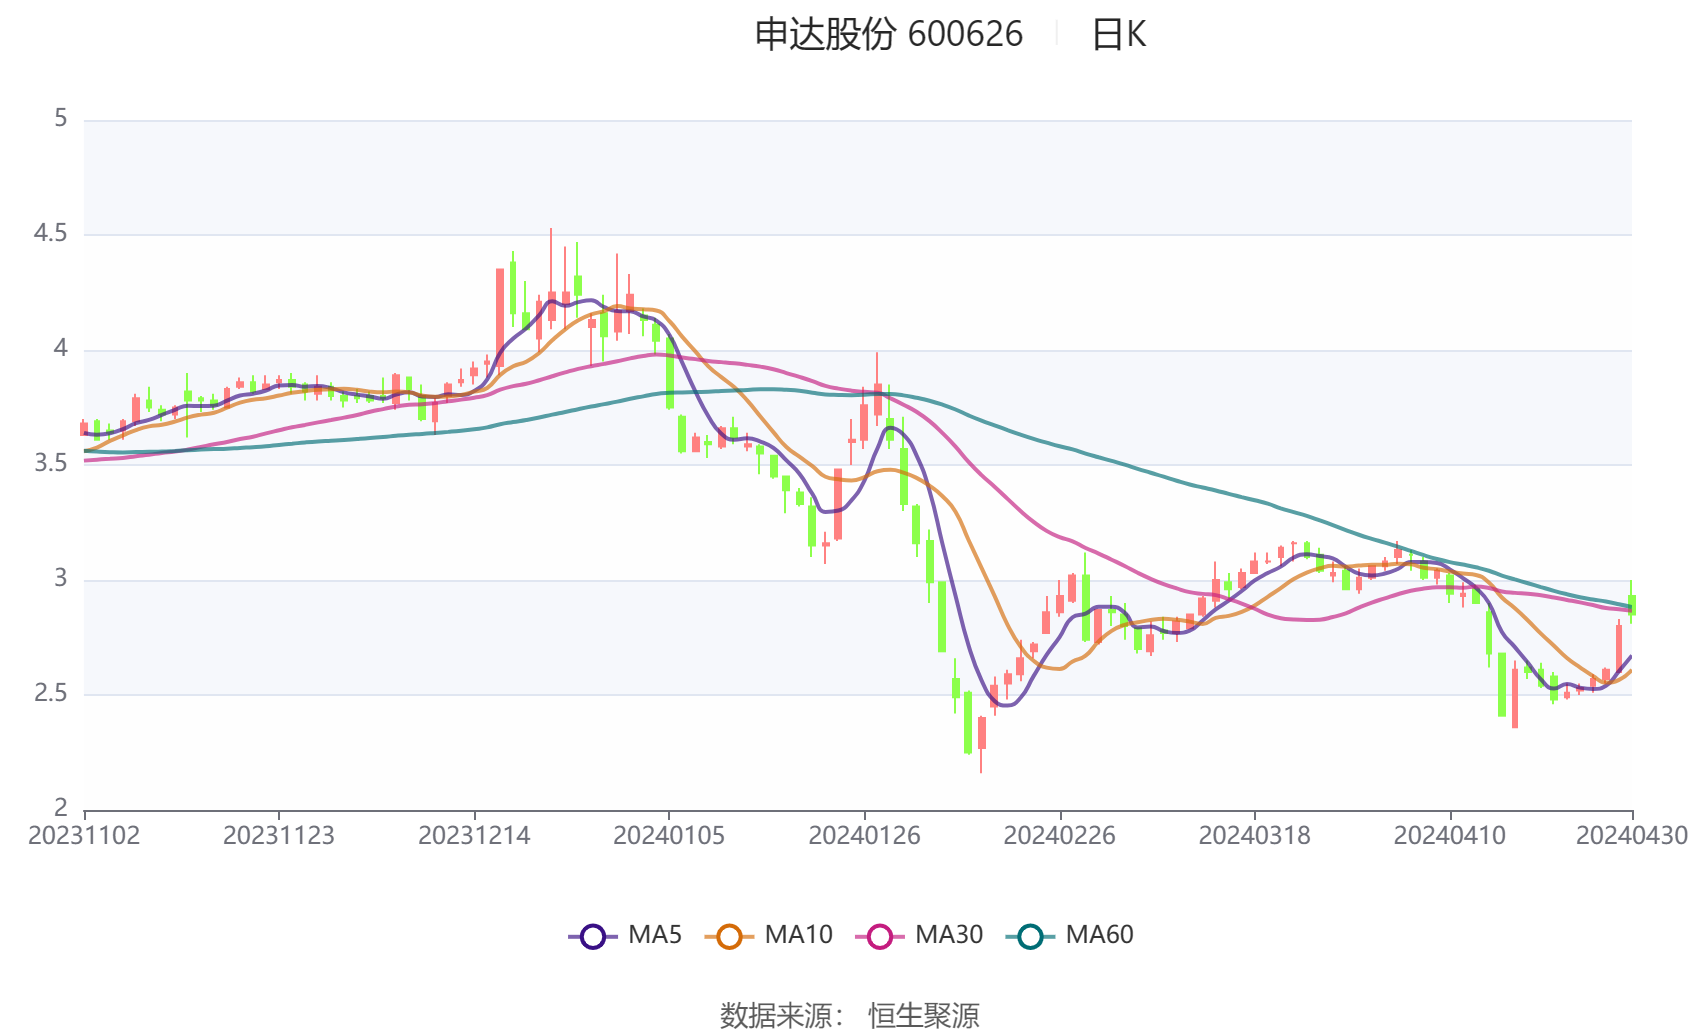Toggle the MA10 legend marker

pyautogui.click(x=729, y=936)
